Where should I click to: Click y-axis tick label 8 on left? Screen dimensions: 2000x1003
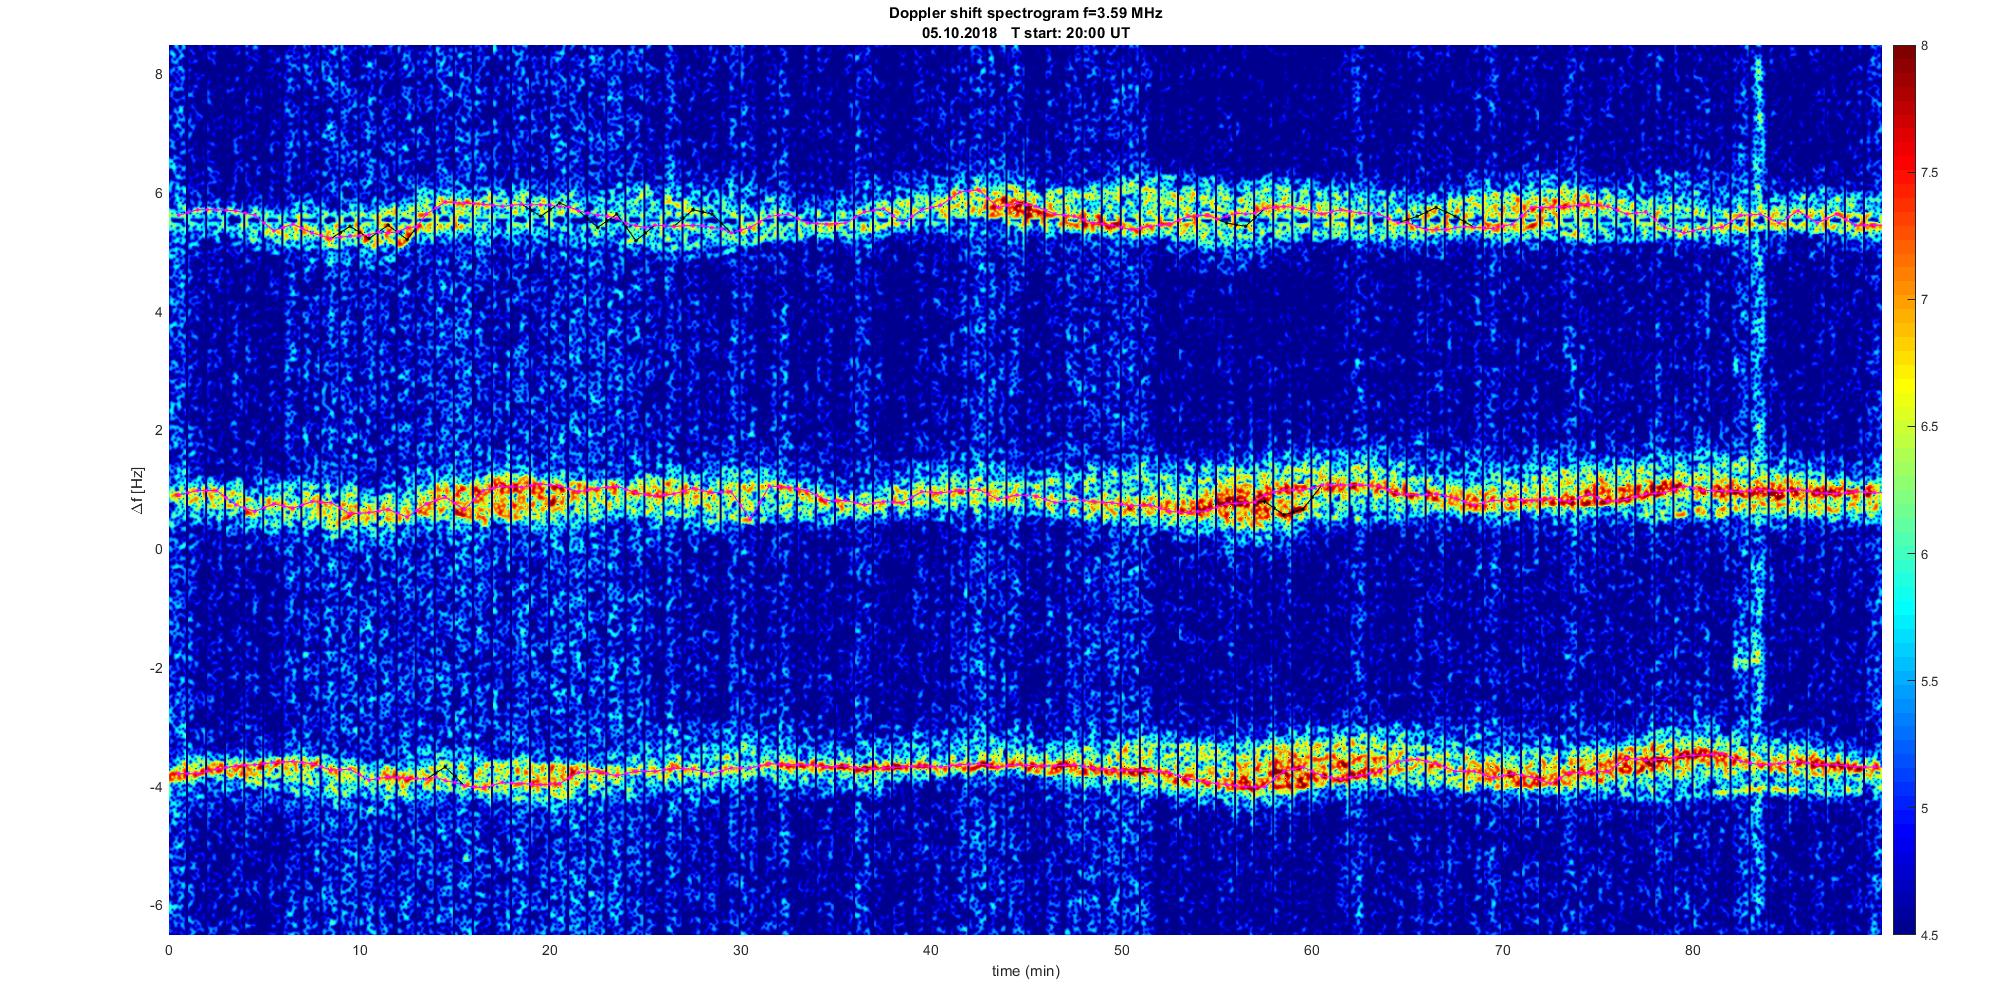pos(158,74)
